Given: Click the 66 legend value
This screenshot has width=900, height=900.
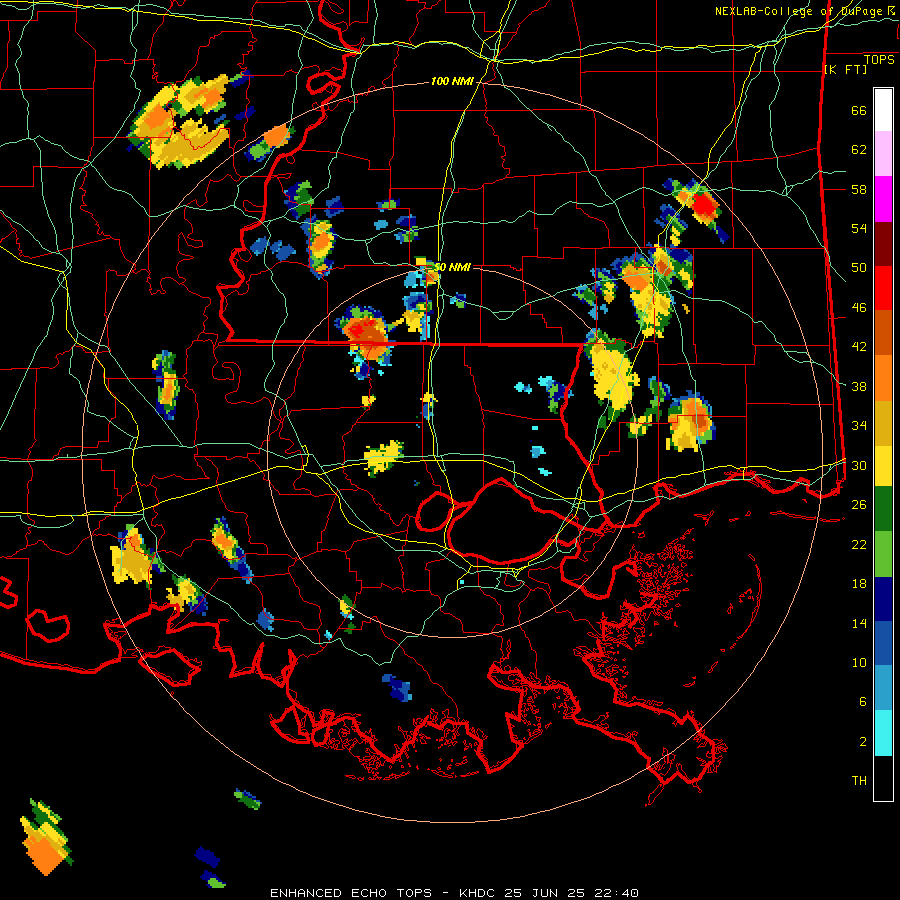Looking at the screenshot, I should (x=859, y=110).
